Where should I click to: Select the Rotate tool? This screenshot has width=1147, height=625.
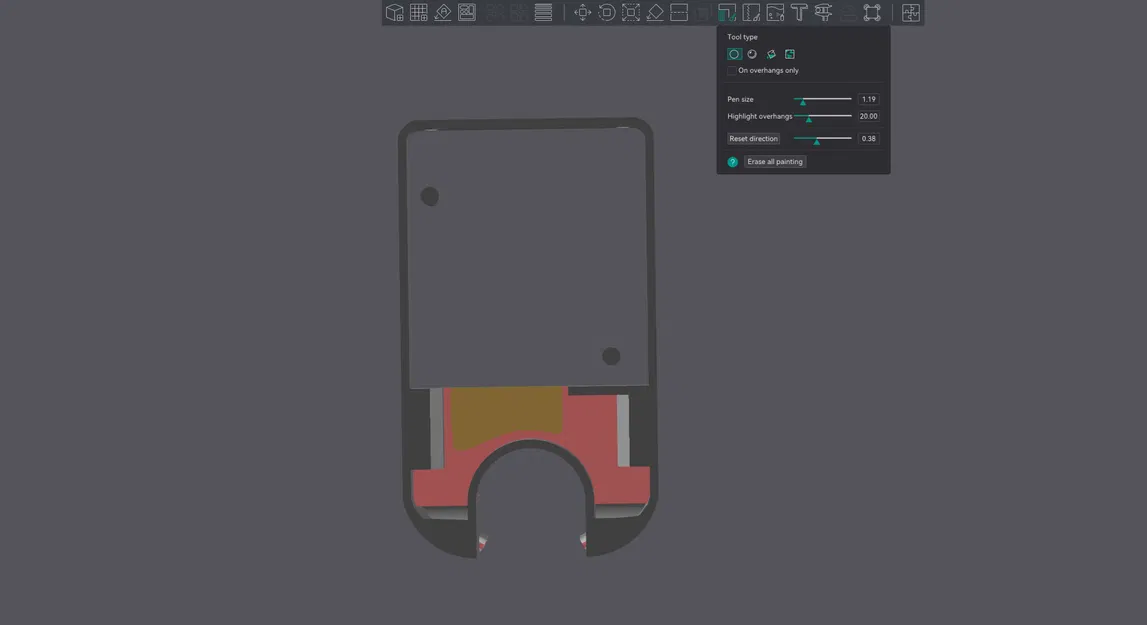(x=606, y=12)
